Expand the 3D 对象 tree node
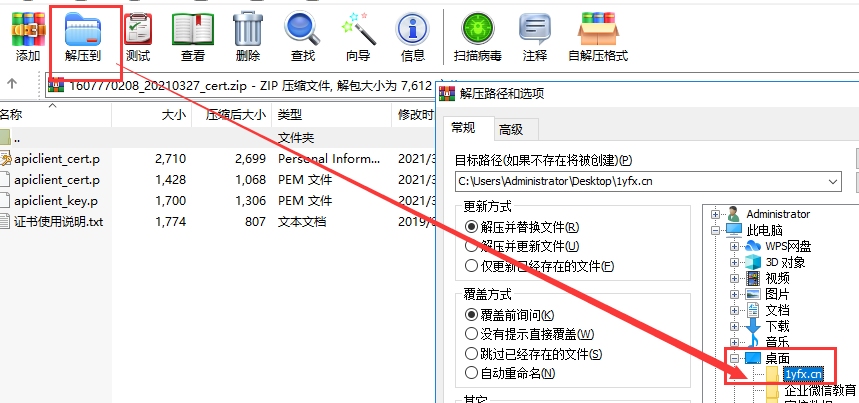 click(734, 262)
